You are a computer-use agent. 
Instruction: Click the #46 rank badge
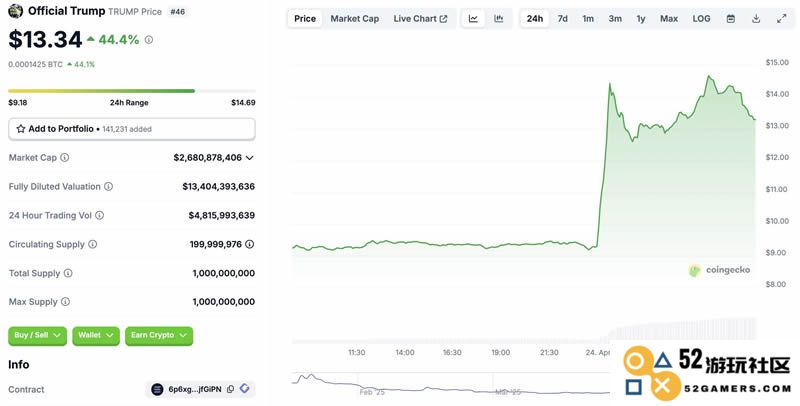(x=178, y=11)
